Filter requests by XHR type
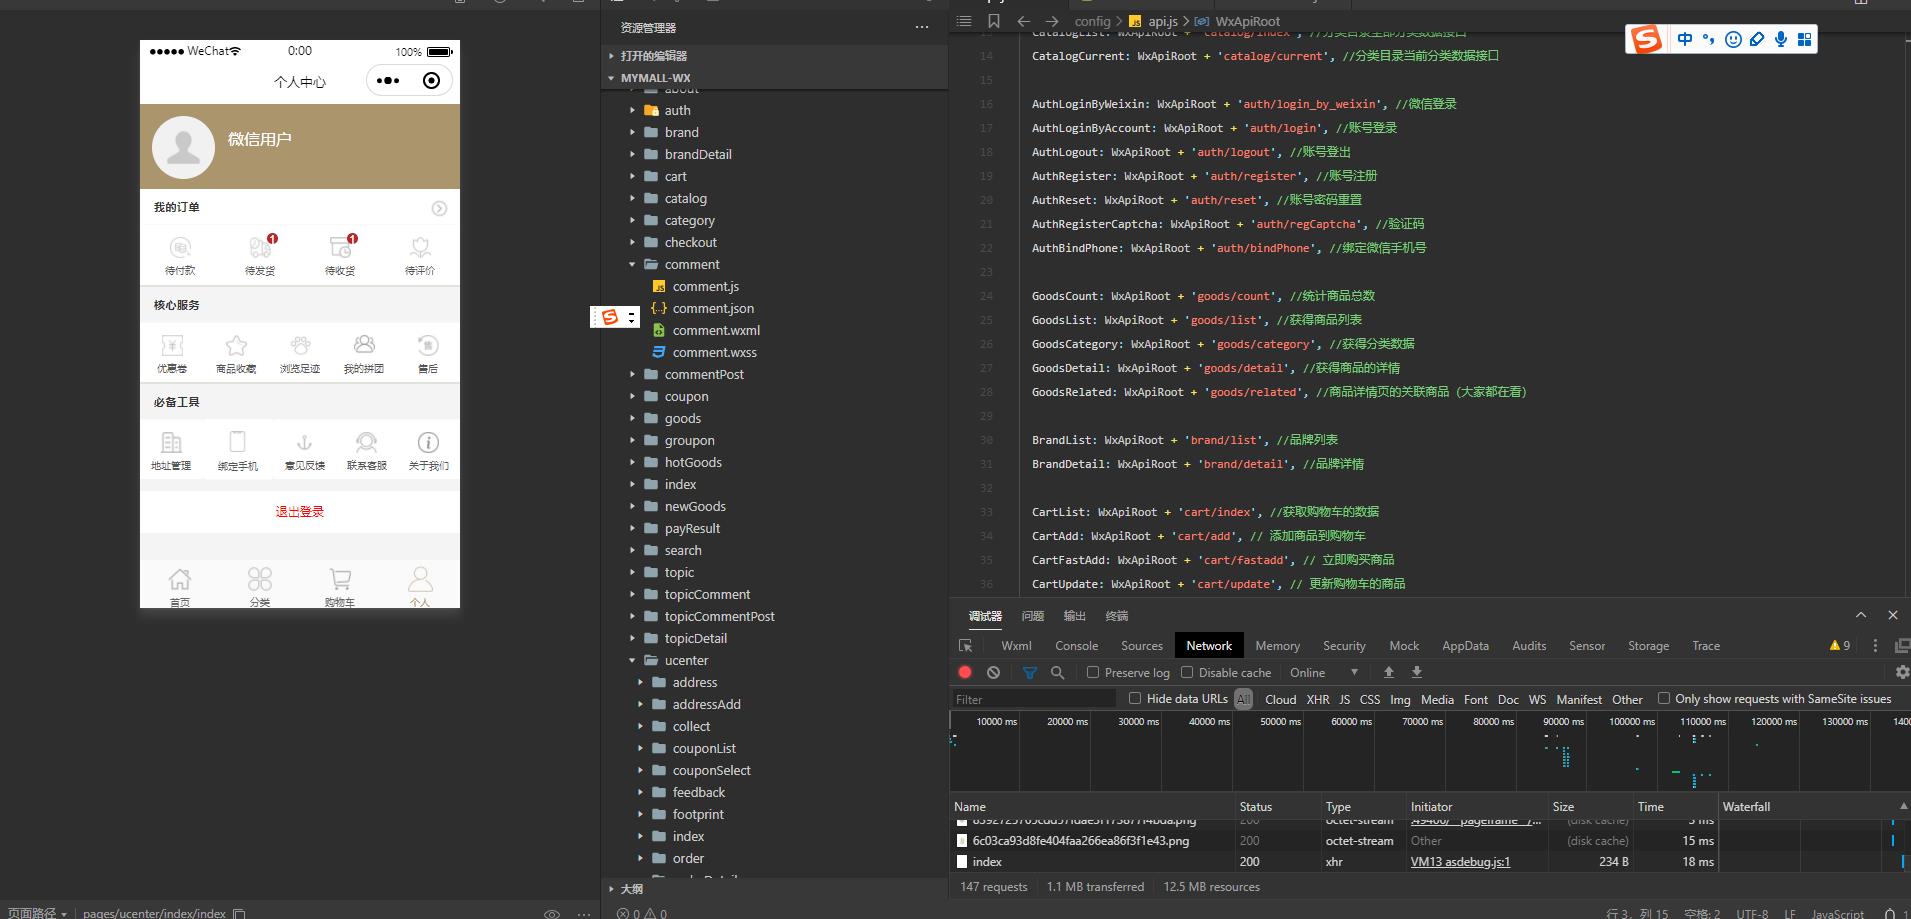Screen dimensions: 1911x919 (1318, 699)
